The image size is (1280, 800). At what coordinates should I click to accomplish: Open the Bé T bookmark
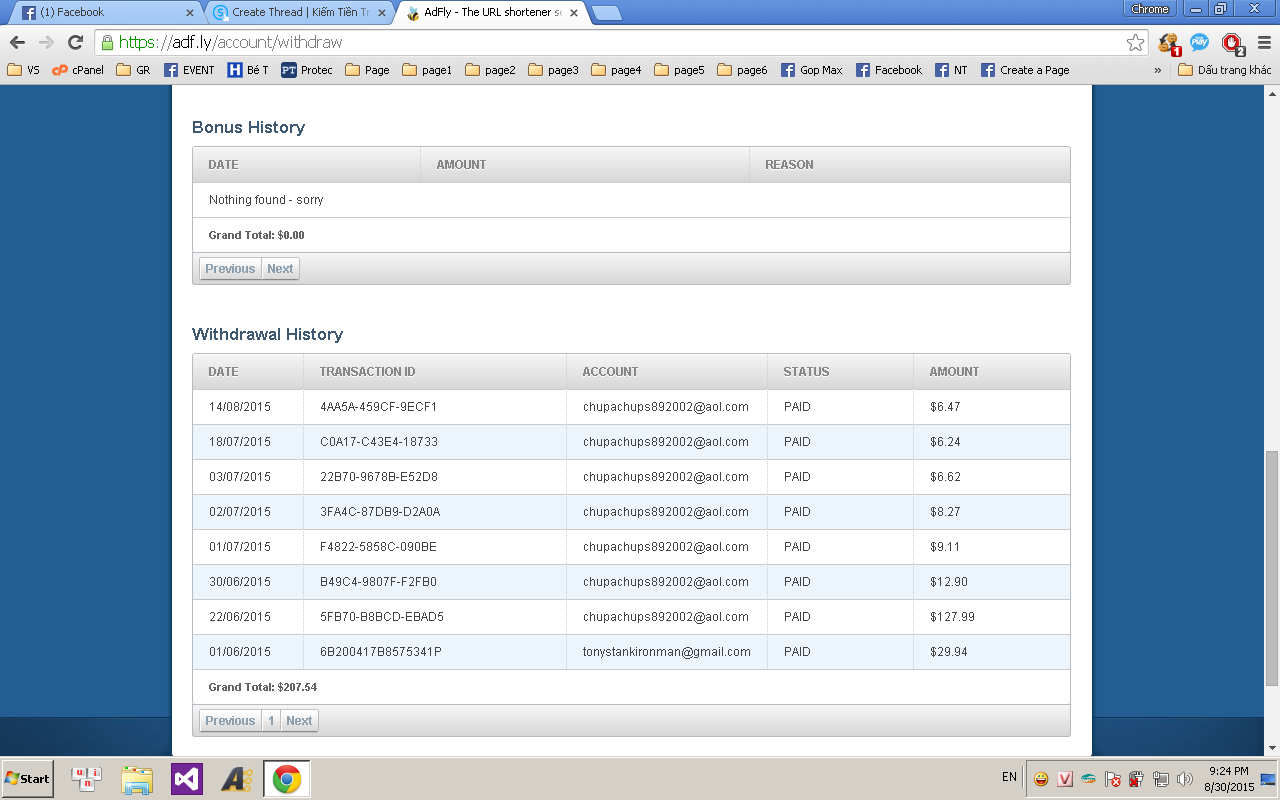(248, 70)
